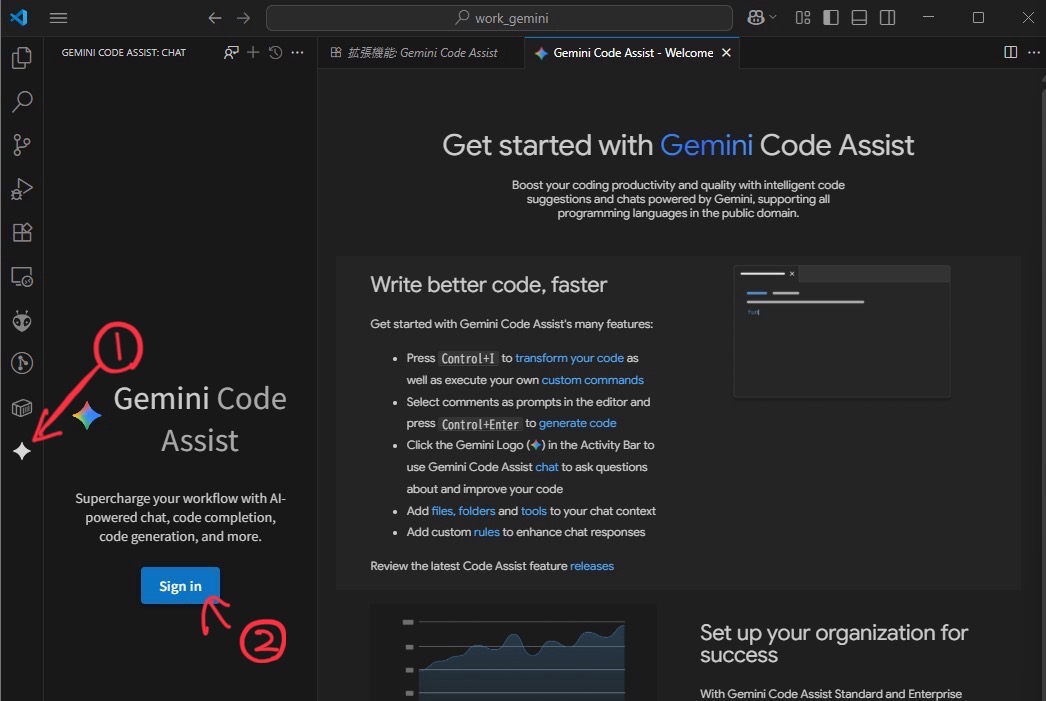Open the Extensions view
The height and width of the screenshot is (701, 1046).
(22, 232)
